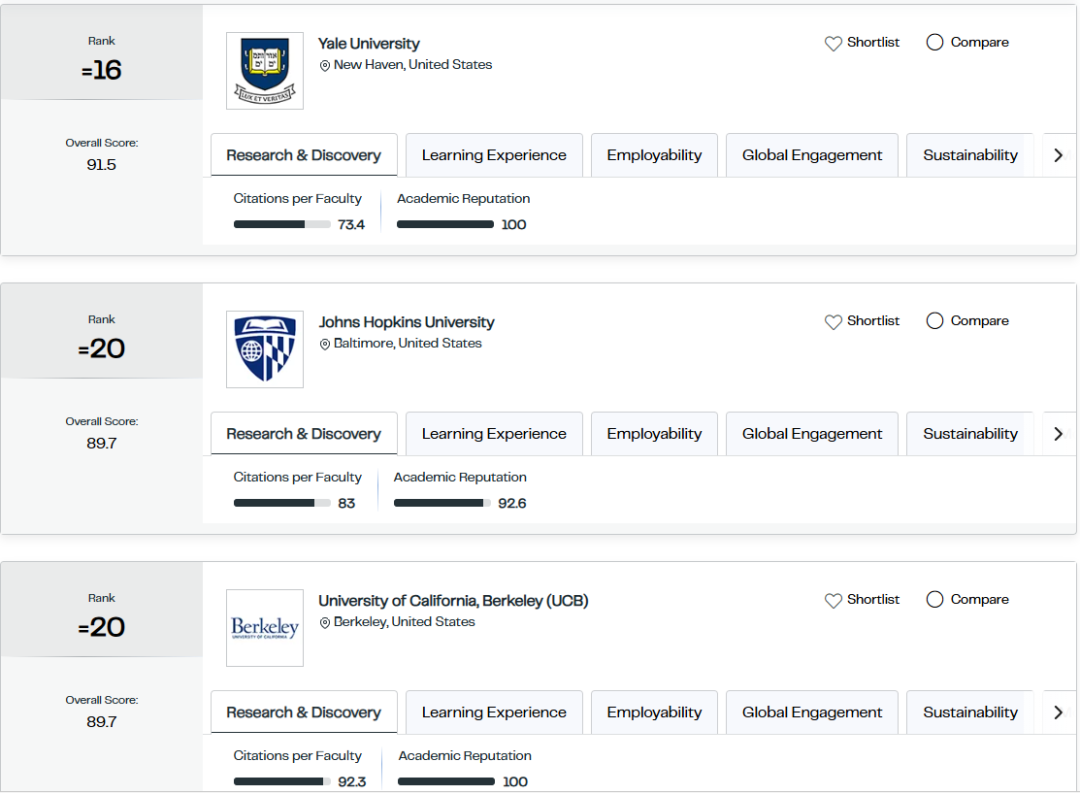
Task: Click the =20 rank of Johns Hopkins
Action: (101, 349)
